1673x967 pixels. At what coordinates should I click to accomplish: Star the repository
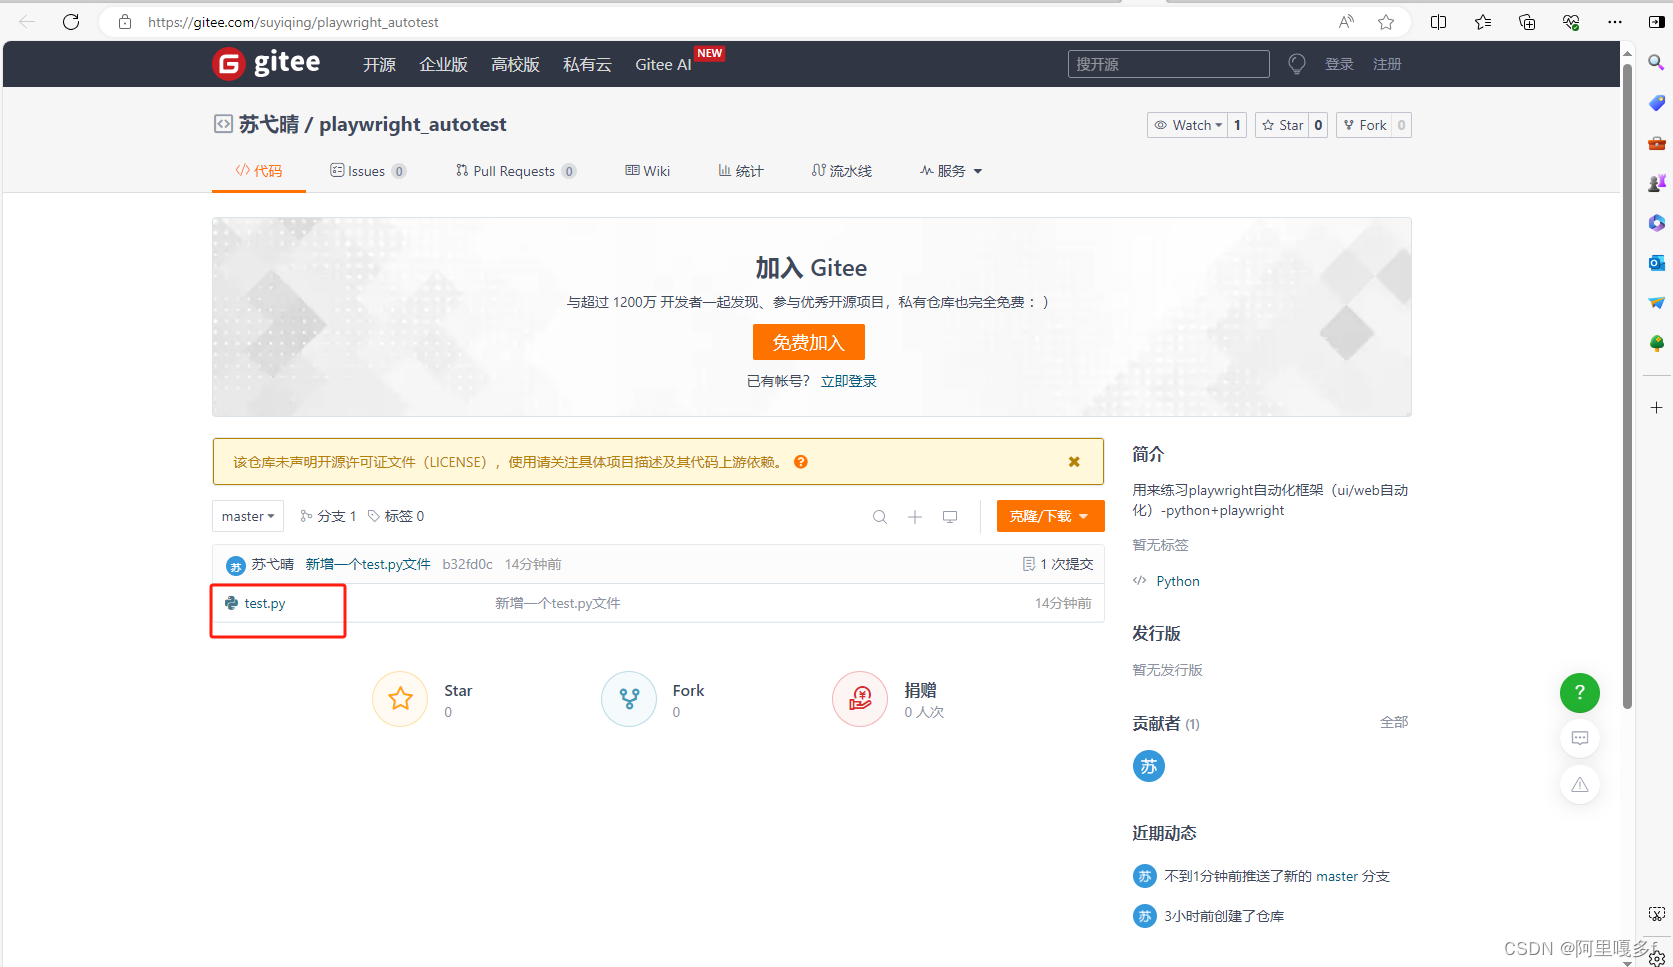pos(1282,125)
